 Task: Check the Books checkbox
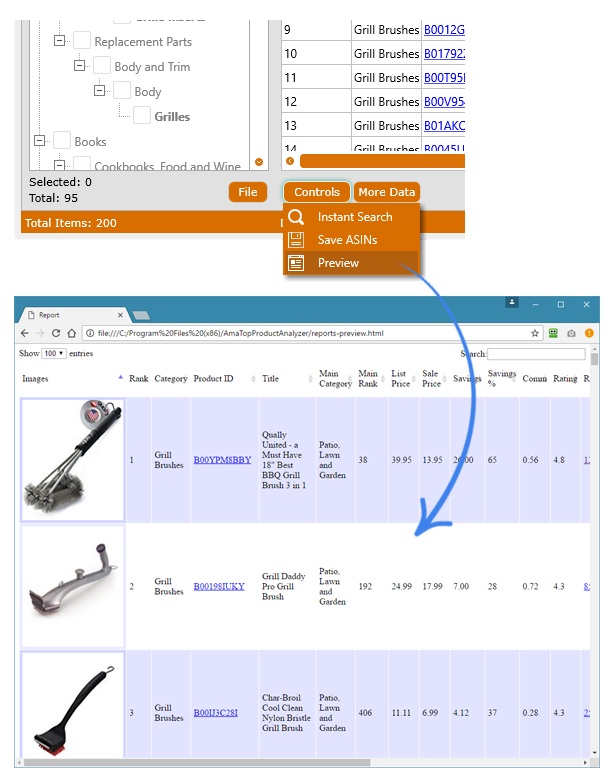pyautogui.click(x=62, y=140)
